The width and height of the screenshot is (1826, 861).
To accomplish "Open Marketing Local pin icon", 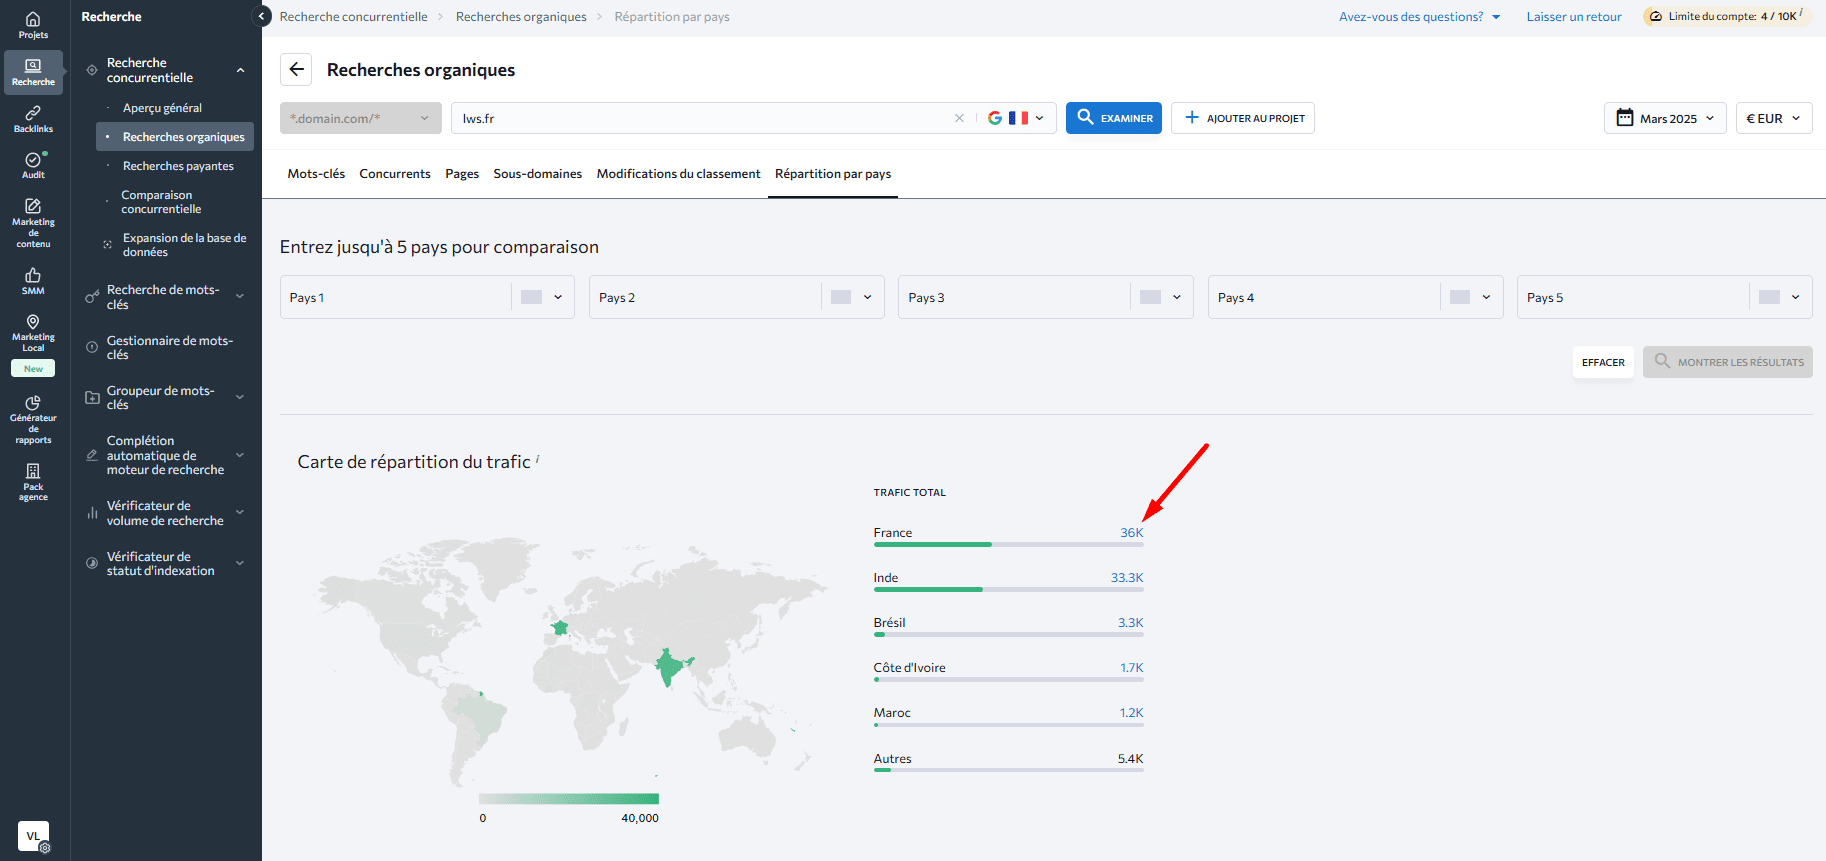I will 33,322.
